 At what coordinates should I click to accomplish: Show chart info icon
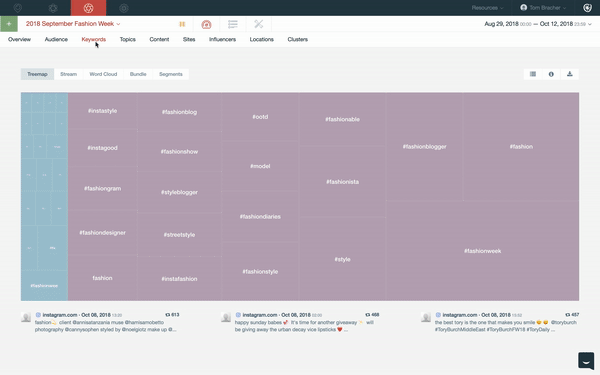[551, 74]
